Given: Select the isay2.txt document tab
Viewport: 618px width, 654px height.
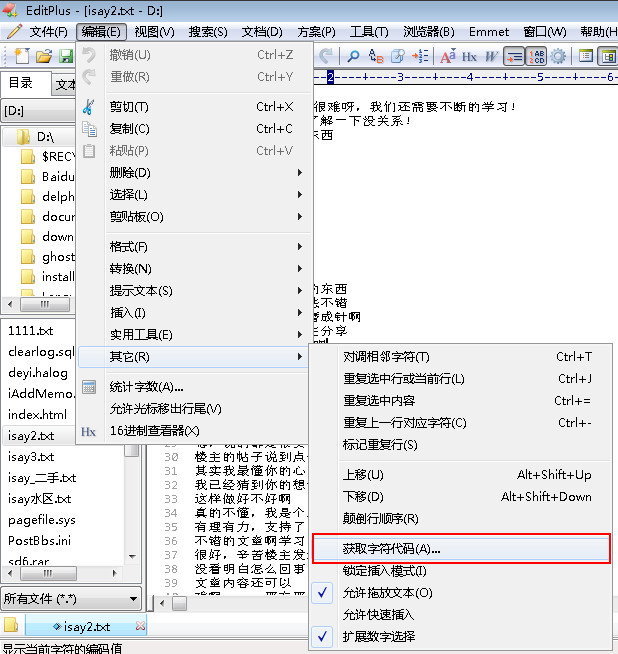Looking at the screenshot, I should (87, 626).
